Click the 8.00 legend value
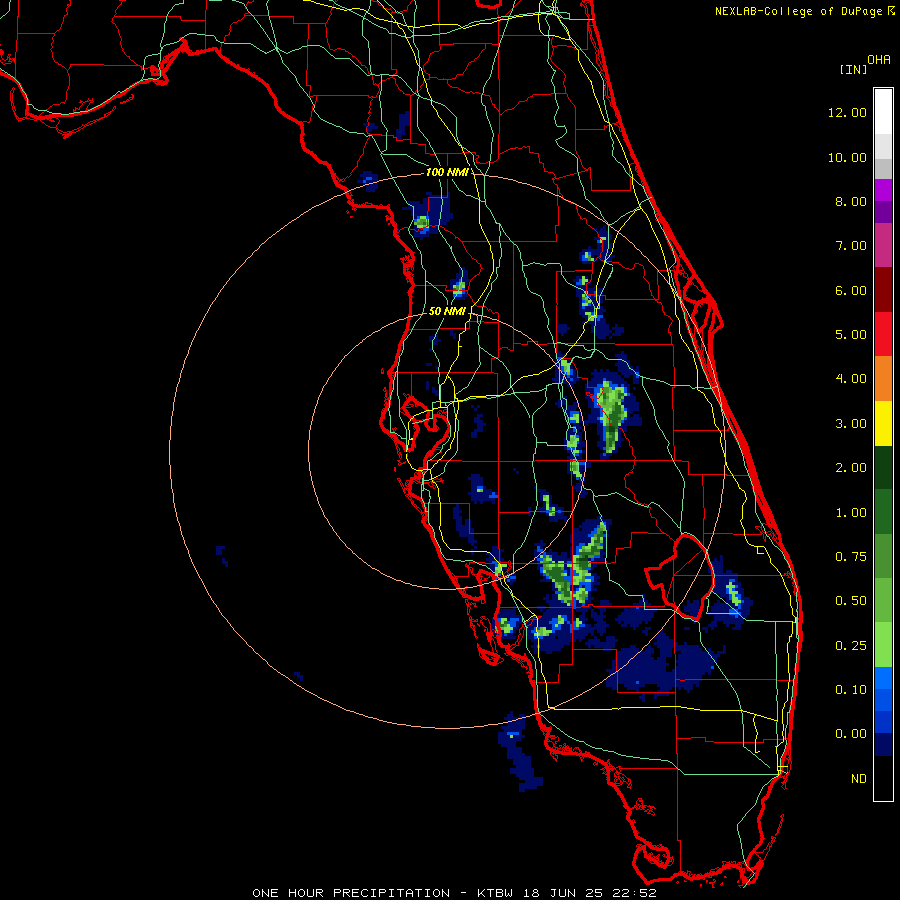The height and width of the screenshot is (900, 900). tap(851, 201)
